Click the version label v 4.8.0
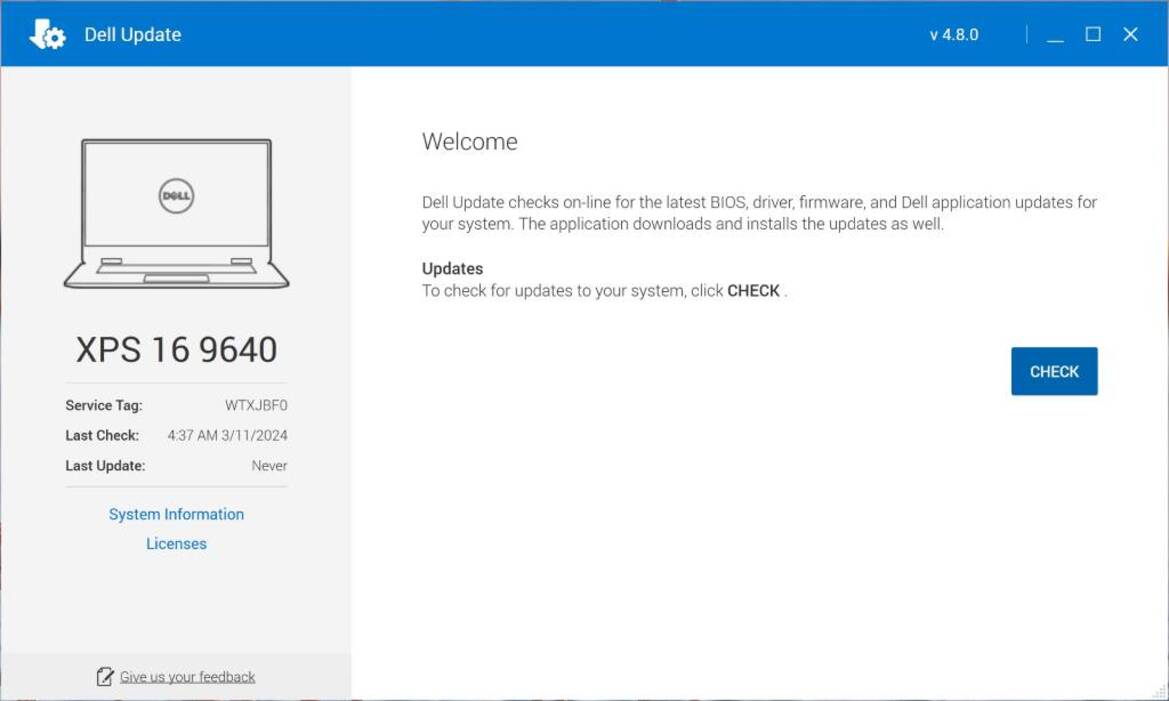This screenshot has height=701, width=1169. 954,35
